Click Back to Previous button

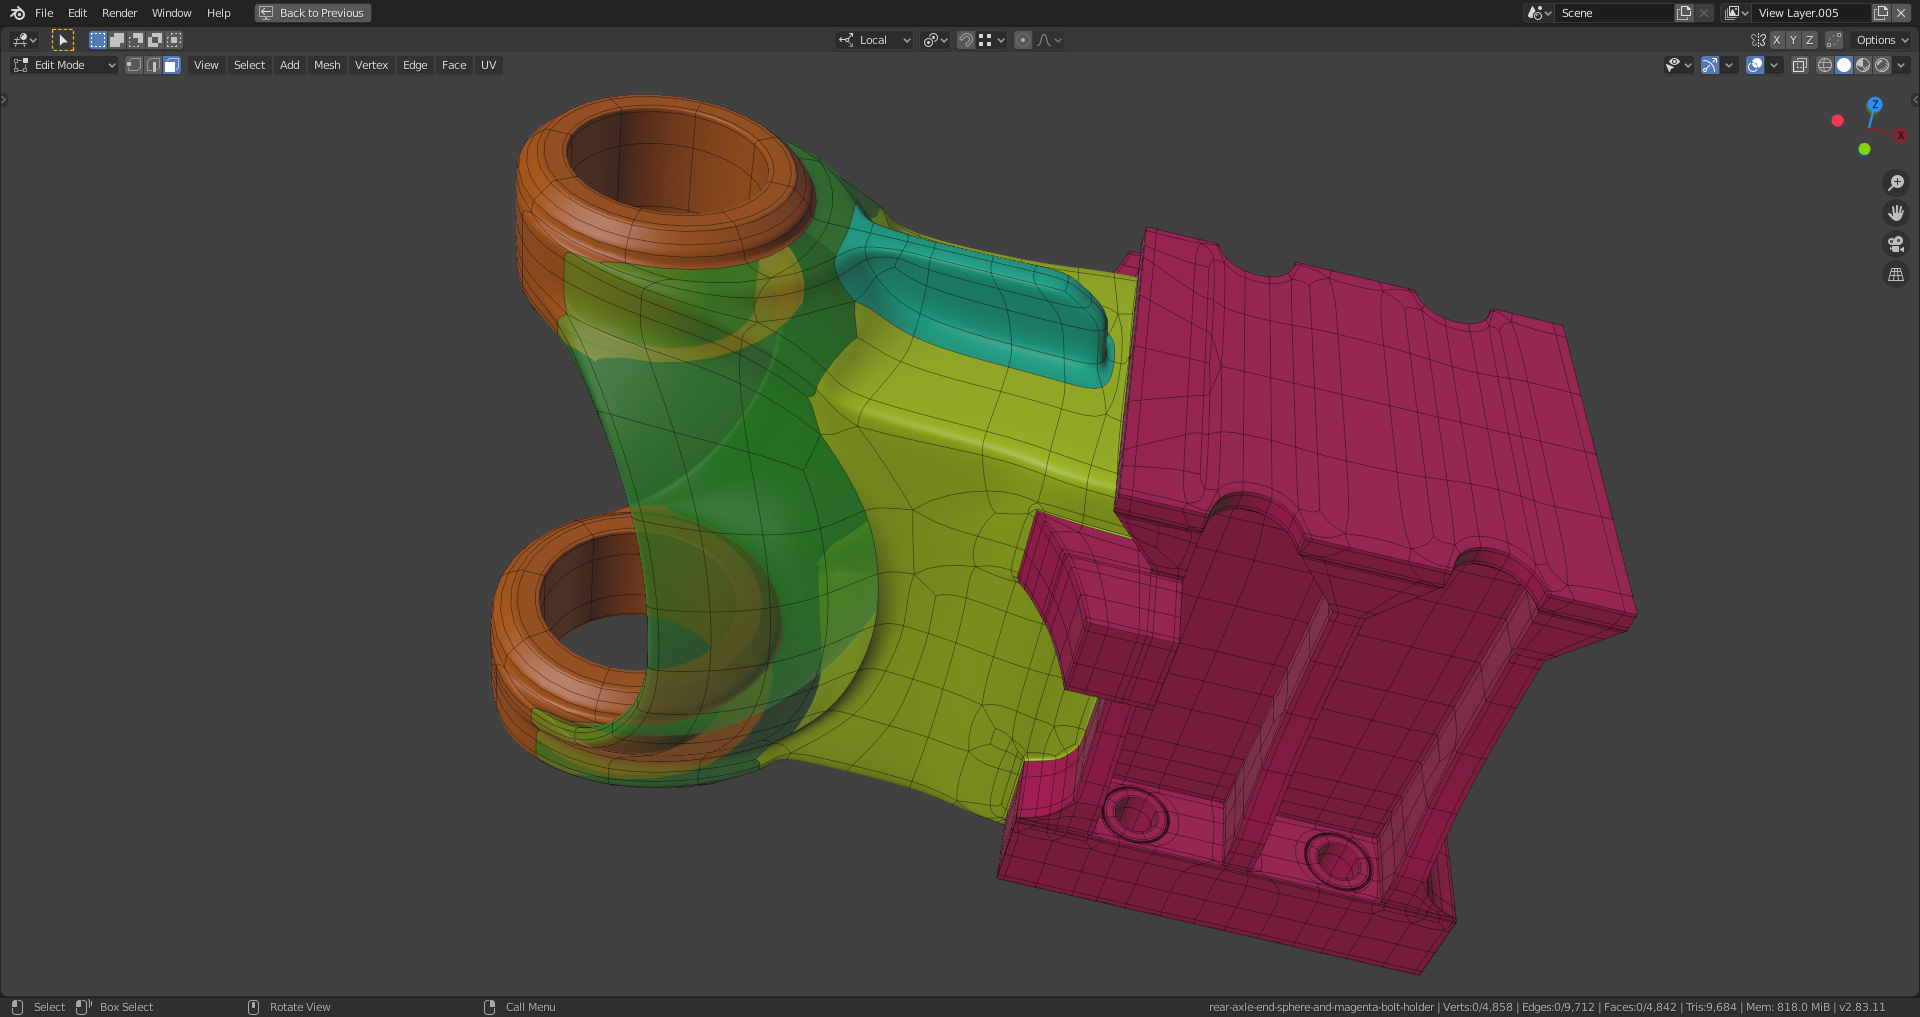click(313, 13)
